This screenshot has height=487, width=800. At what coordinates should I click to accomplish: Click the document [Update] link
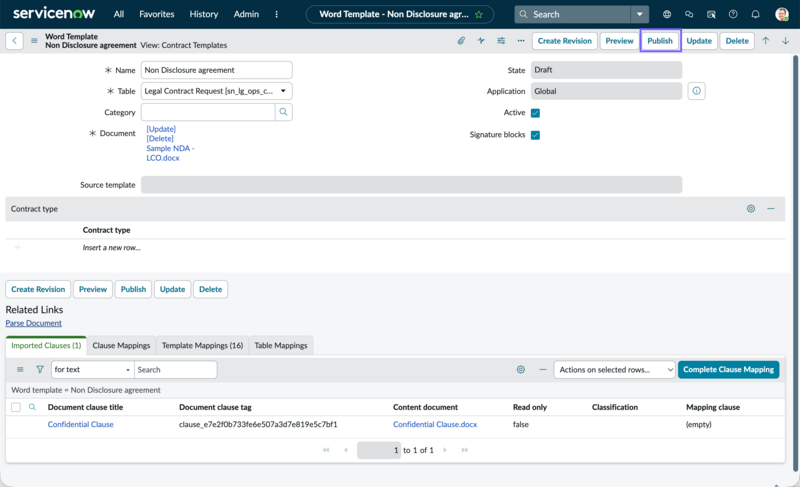(x=161, y=129)
